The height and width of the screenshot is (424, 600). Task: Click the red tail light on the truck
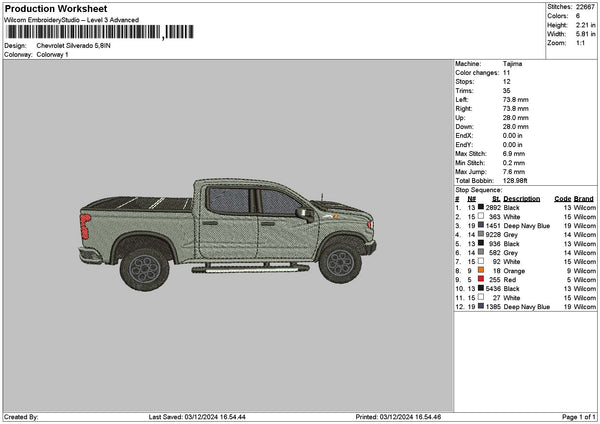coord(86,228)
